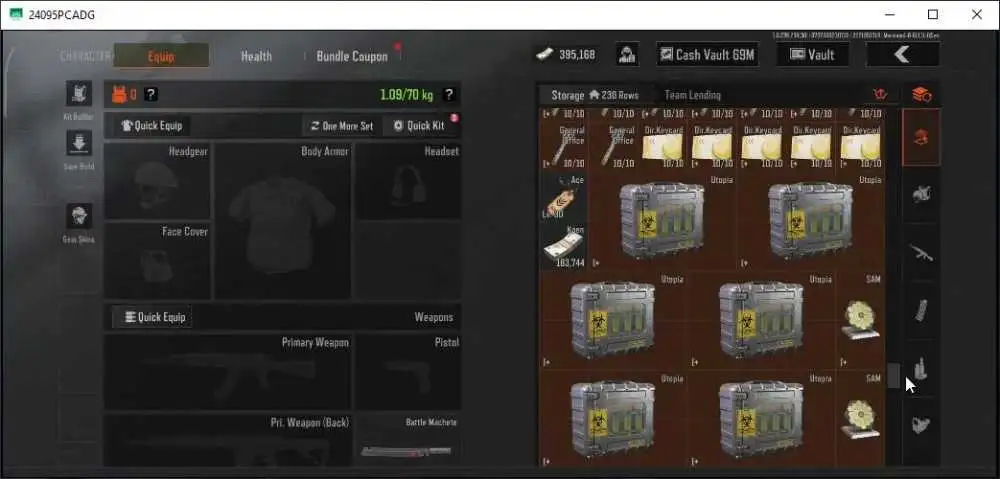Open help icon beside weight 1.09/70 kg
Screen dimensions: 1000x479
[449, 94]
